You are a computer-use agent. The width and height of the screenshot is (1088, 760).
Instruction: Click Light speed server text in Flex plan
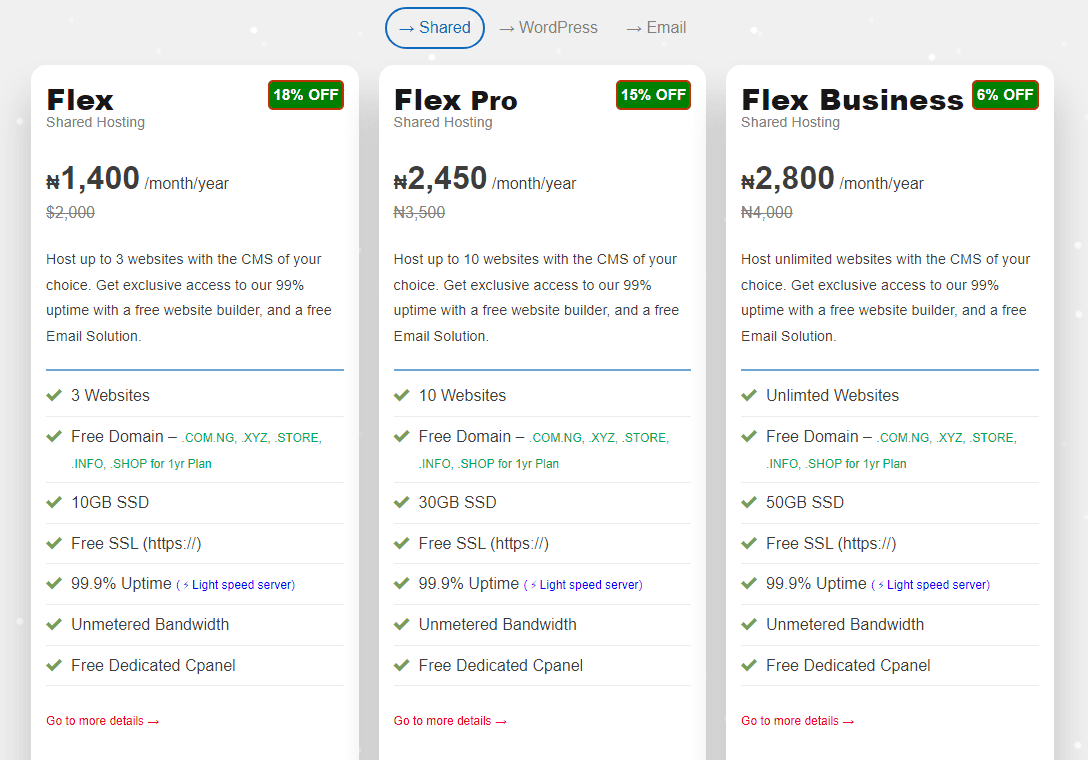[x=238, y=585]
